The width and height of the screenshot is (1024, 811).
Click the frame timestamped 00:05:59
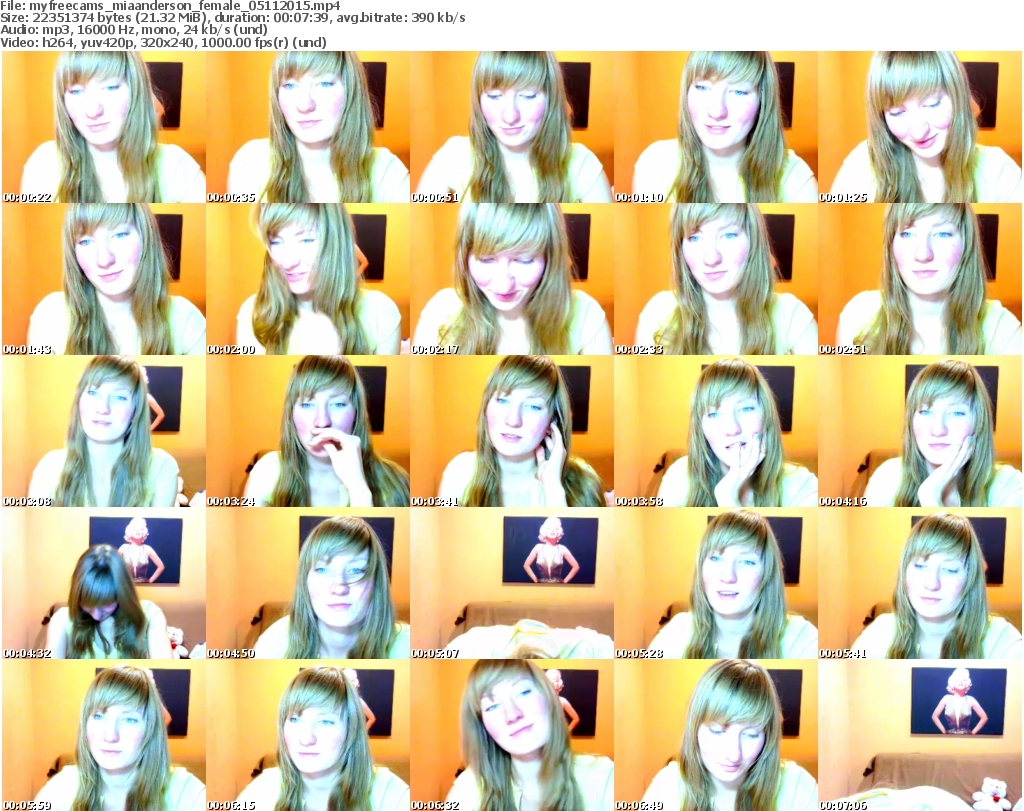pyautogui.click(x=104, y=735)
